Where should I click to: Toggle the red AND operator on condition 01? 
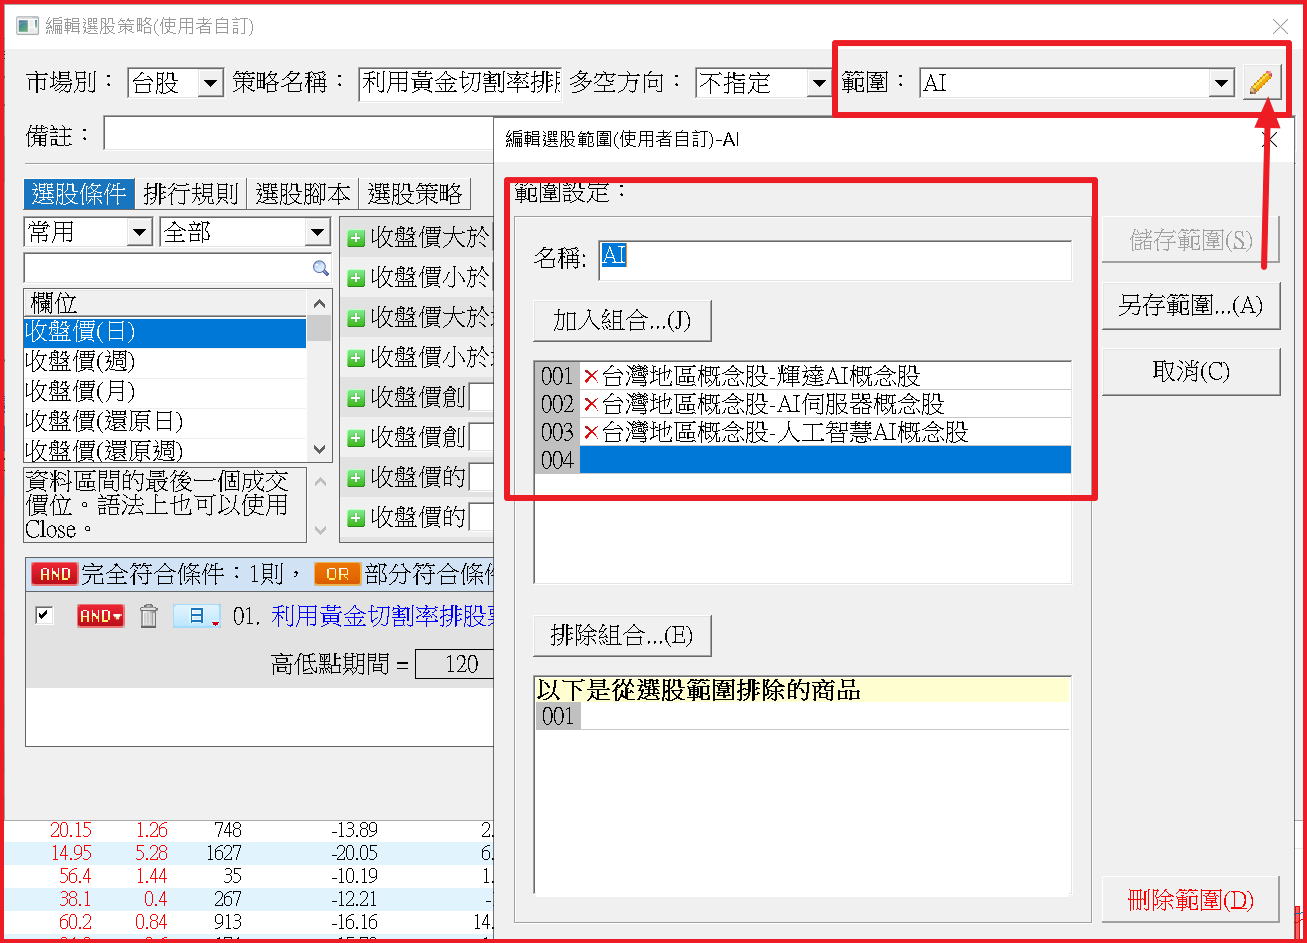pyautogui.click(x=100, y=616)
